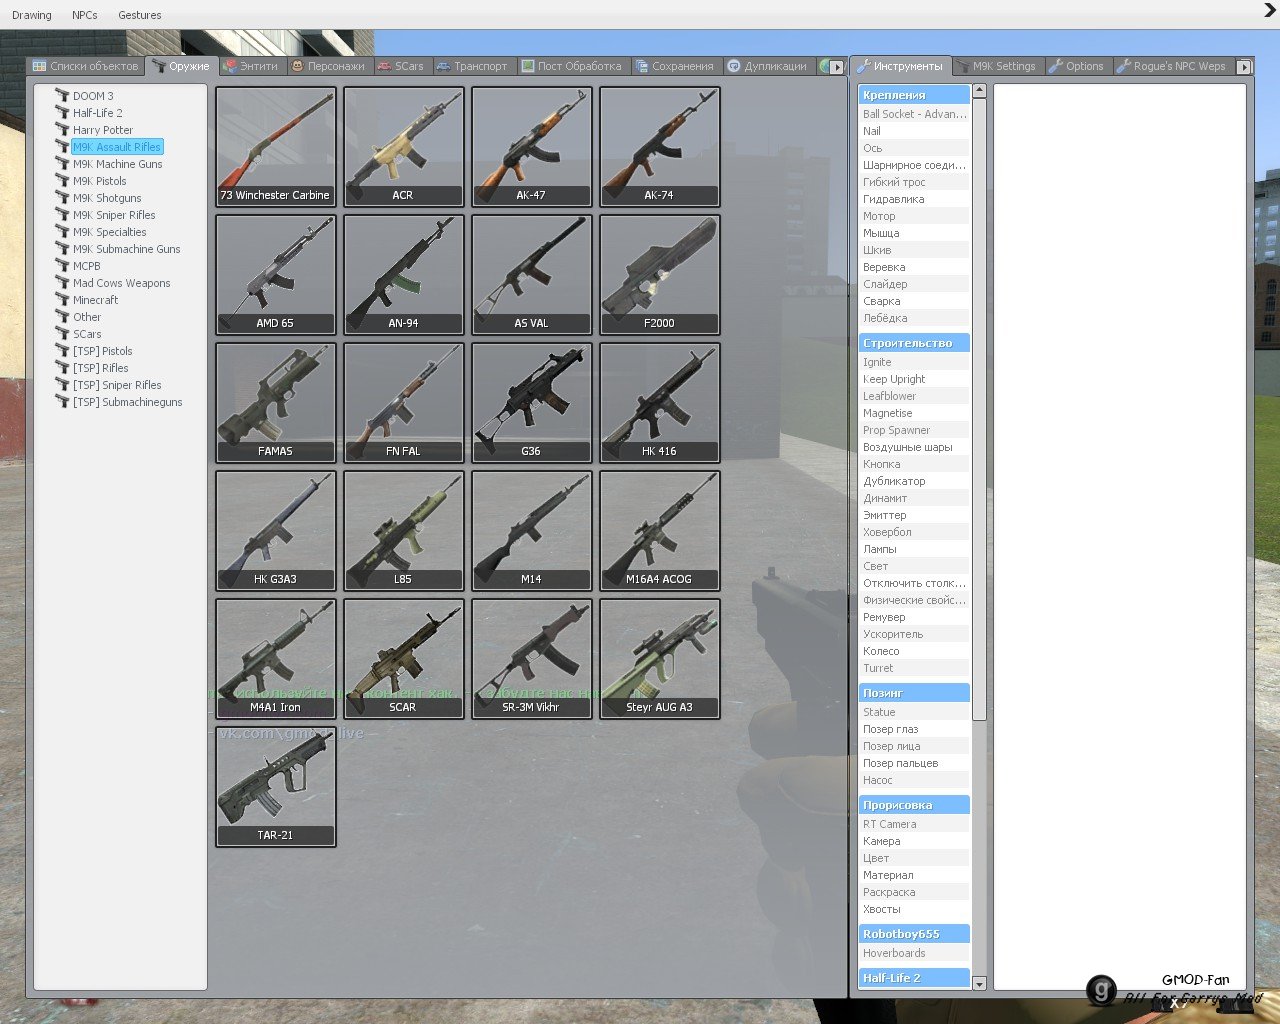Show more tool menu tabs arrow
Image resolution: width=1280 pixels, height=1024 pixels.
pos(1244,67)
